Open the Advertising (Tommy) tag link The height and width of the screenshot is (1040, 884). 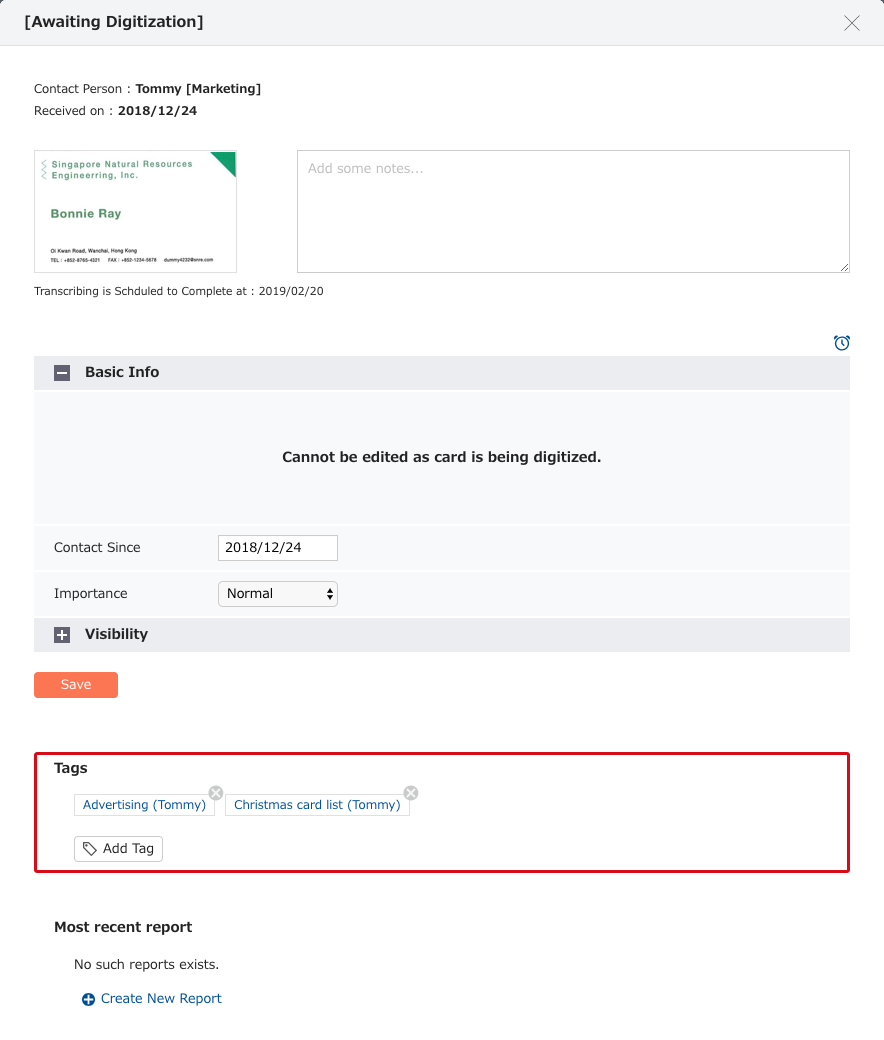[x=144, y=805]
